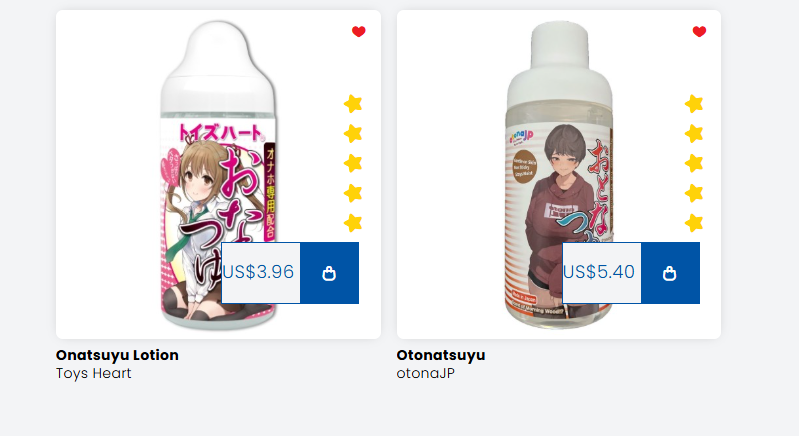Open the Onatsuyu Lotion product title
Screen dimensions: 799x436
click(117, 355)
